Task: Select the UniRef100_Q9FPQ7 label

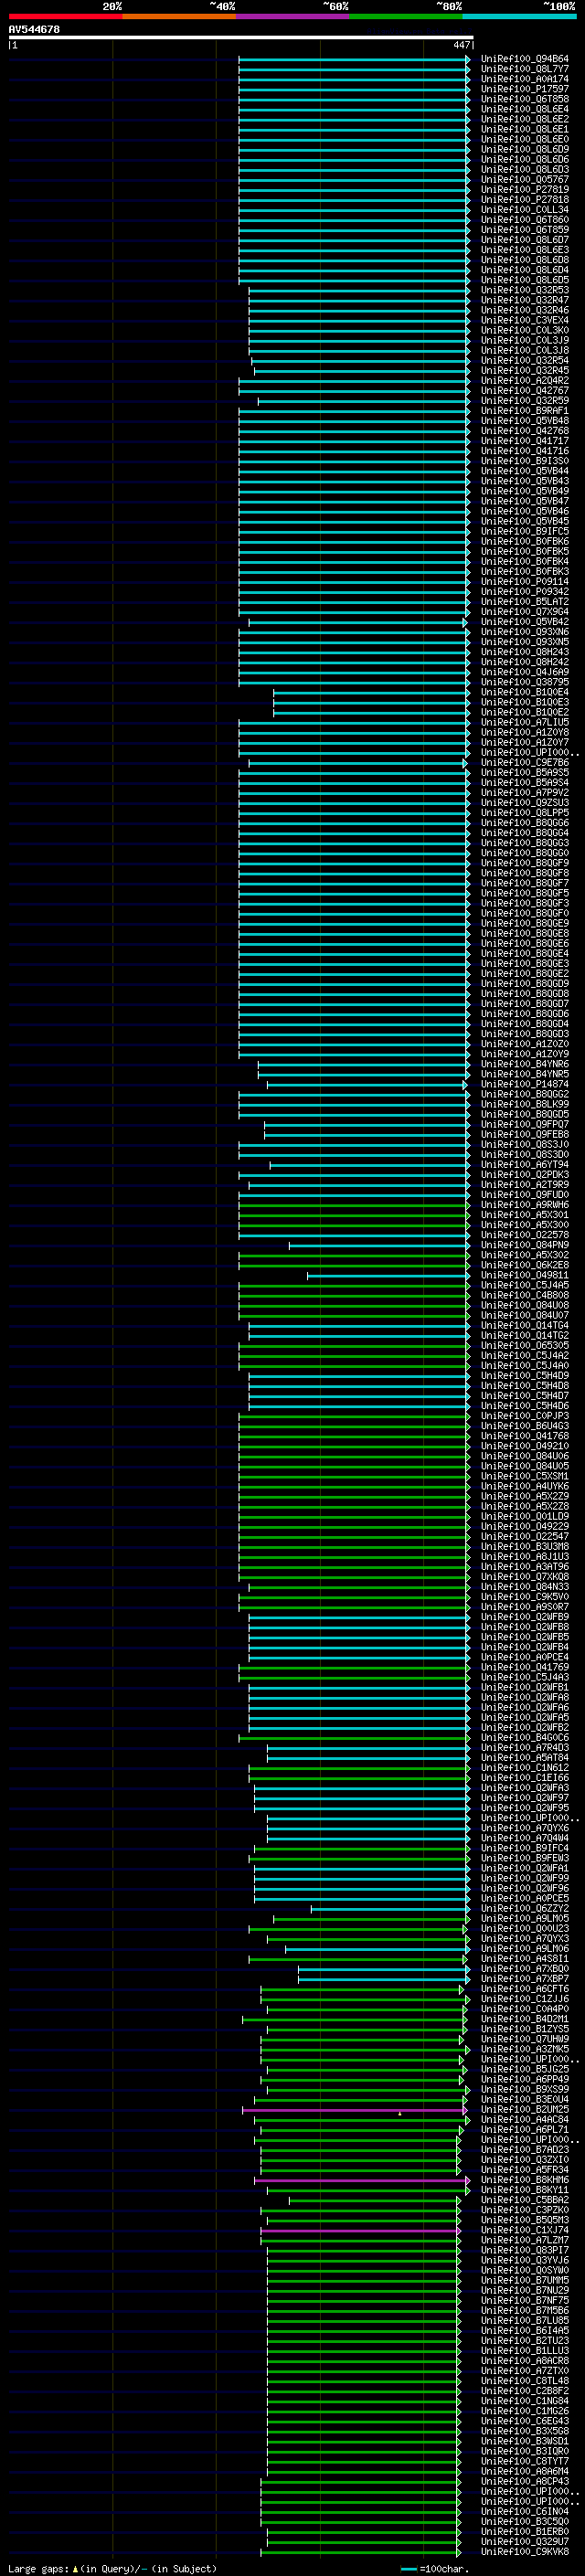Action: coord(524,1125)
